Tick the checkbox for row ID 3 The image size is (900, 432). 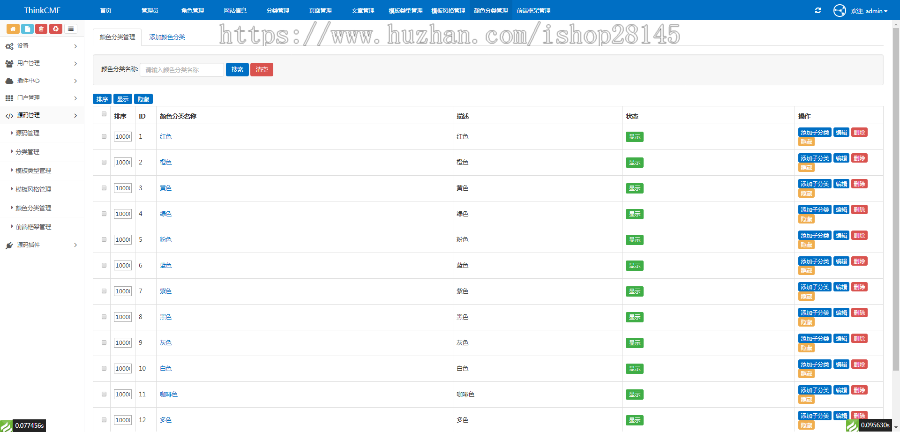(104, 188)
